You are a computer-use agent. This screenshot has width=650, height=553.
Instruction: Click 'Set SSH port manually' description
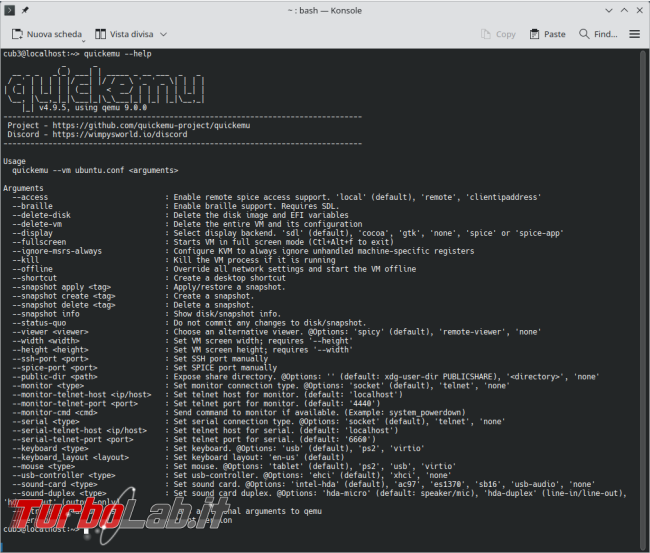[221, 359]
